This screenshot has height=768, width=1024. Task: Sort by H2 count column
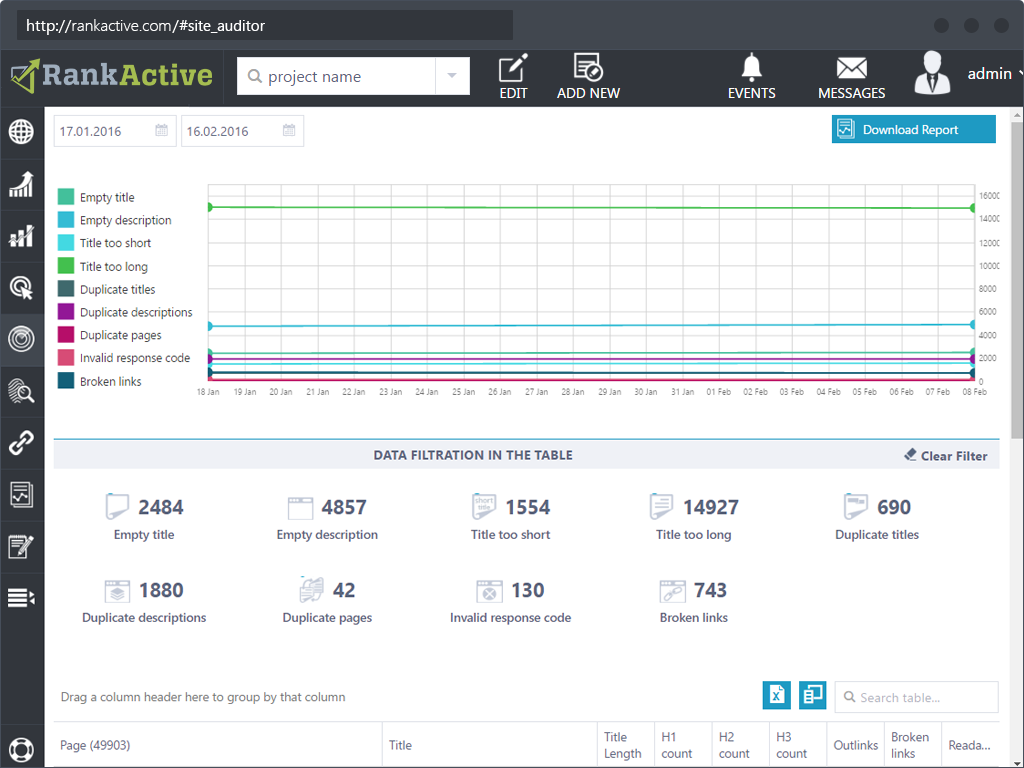coord(741,745)
